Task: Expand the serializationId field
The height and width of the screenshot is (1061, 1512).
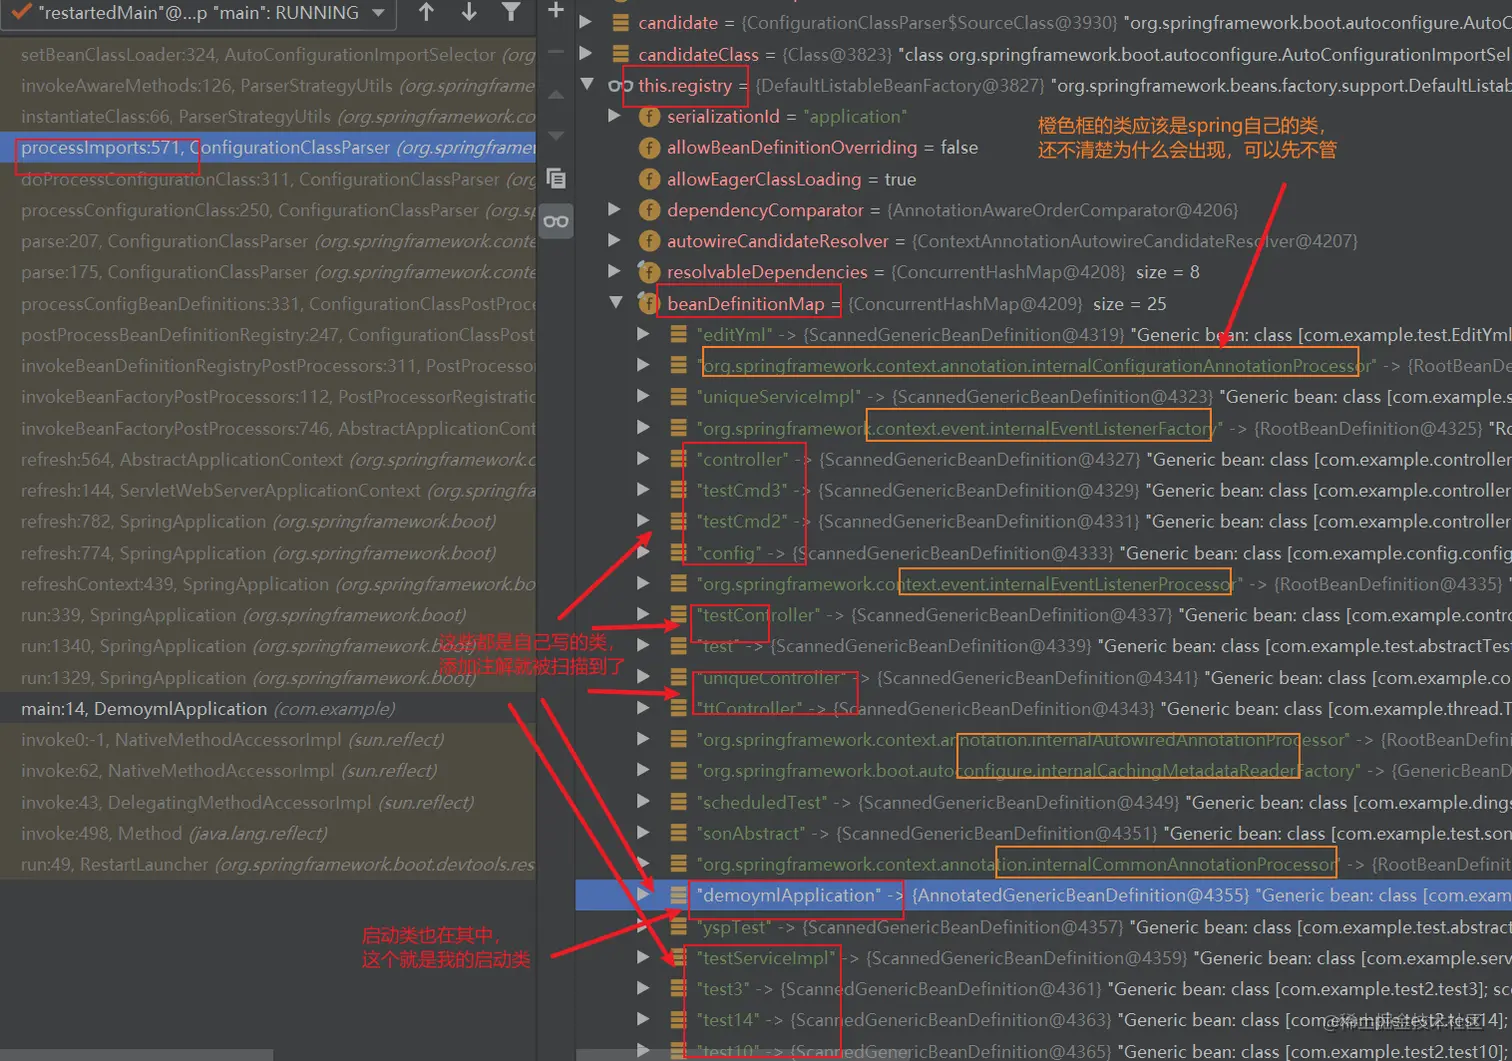Action: (616, 116)
